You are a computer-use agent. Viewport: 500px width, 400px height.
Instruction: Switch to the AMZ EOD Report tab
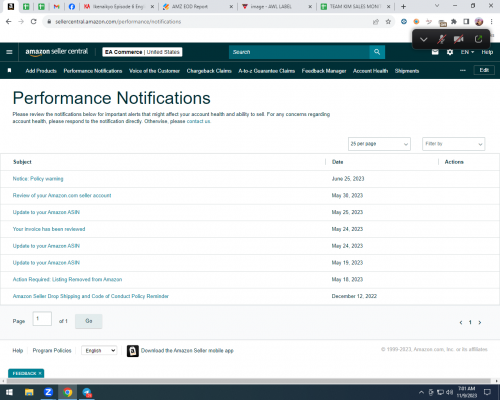(x=198, y=6)
